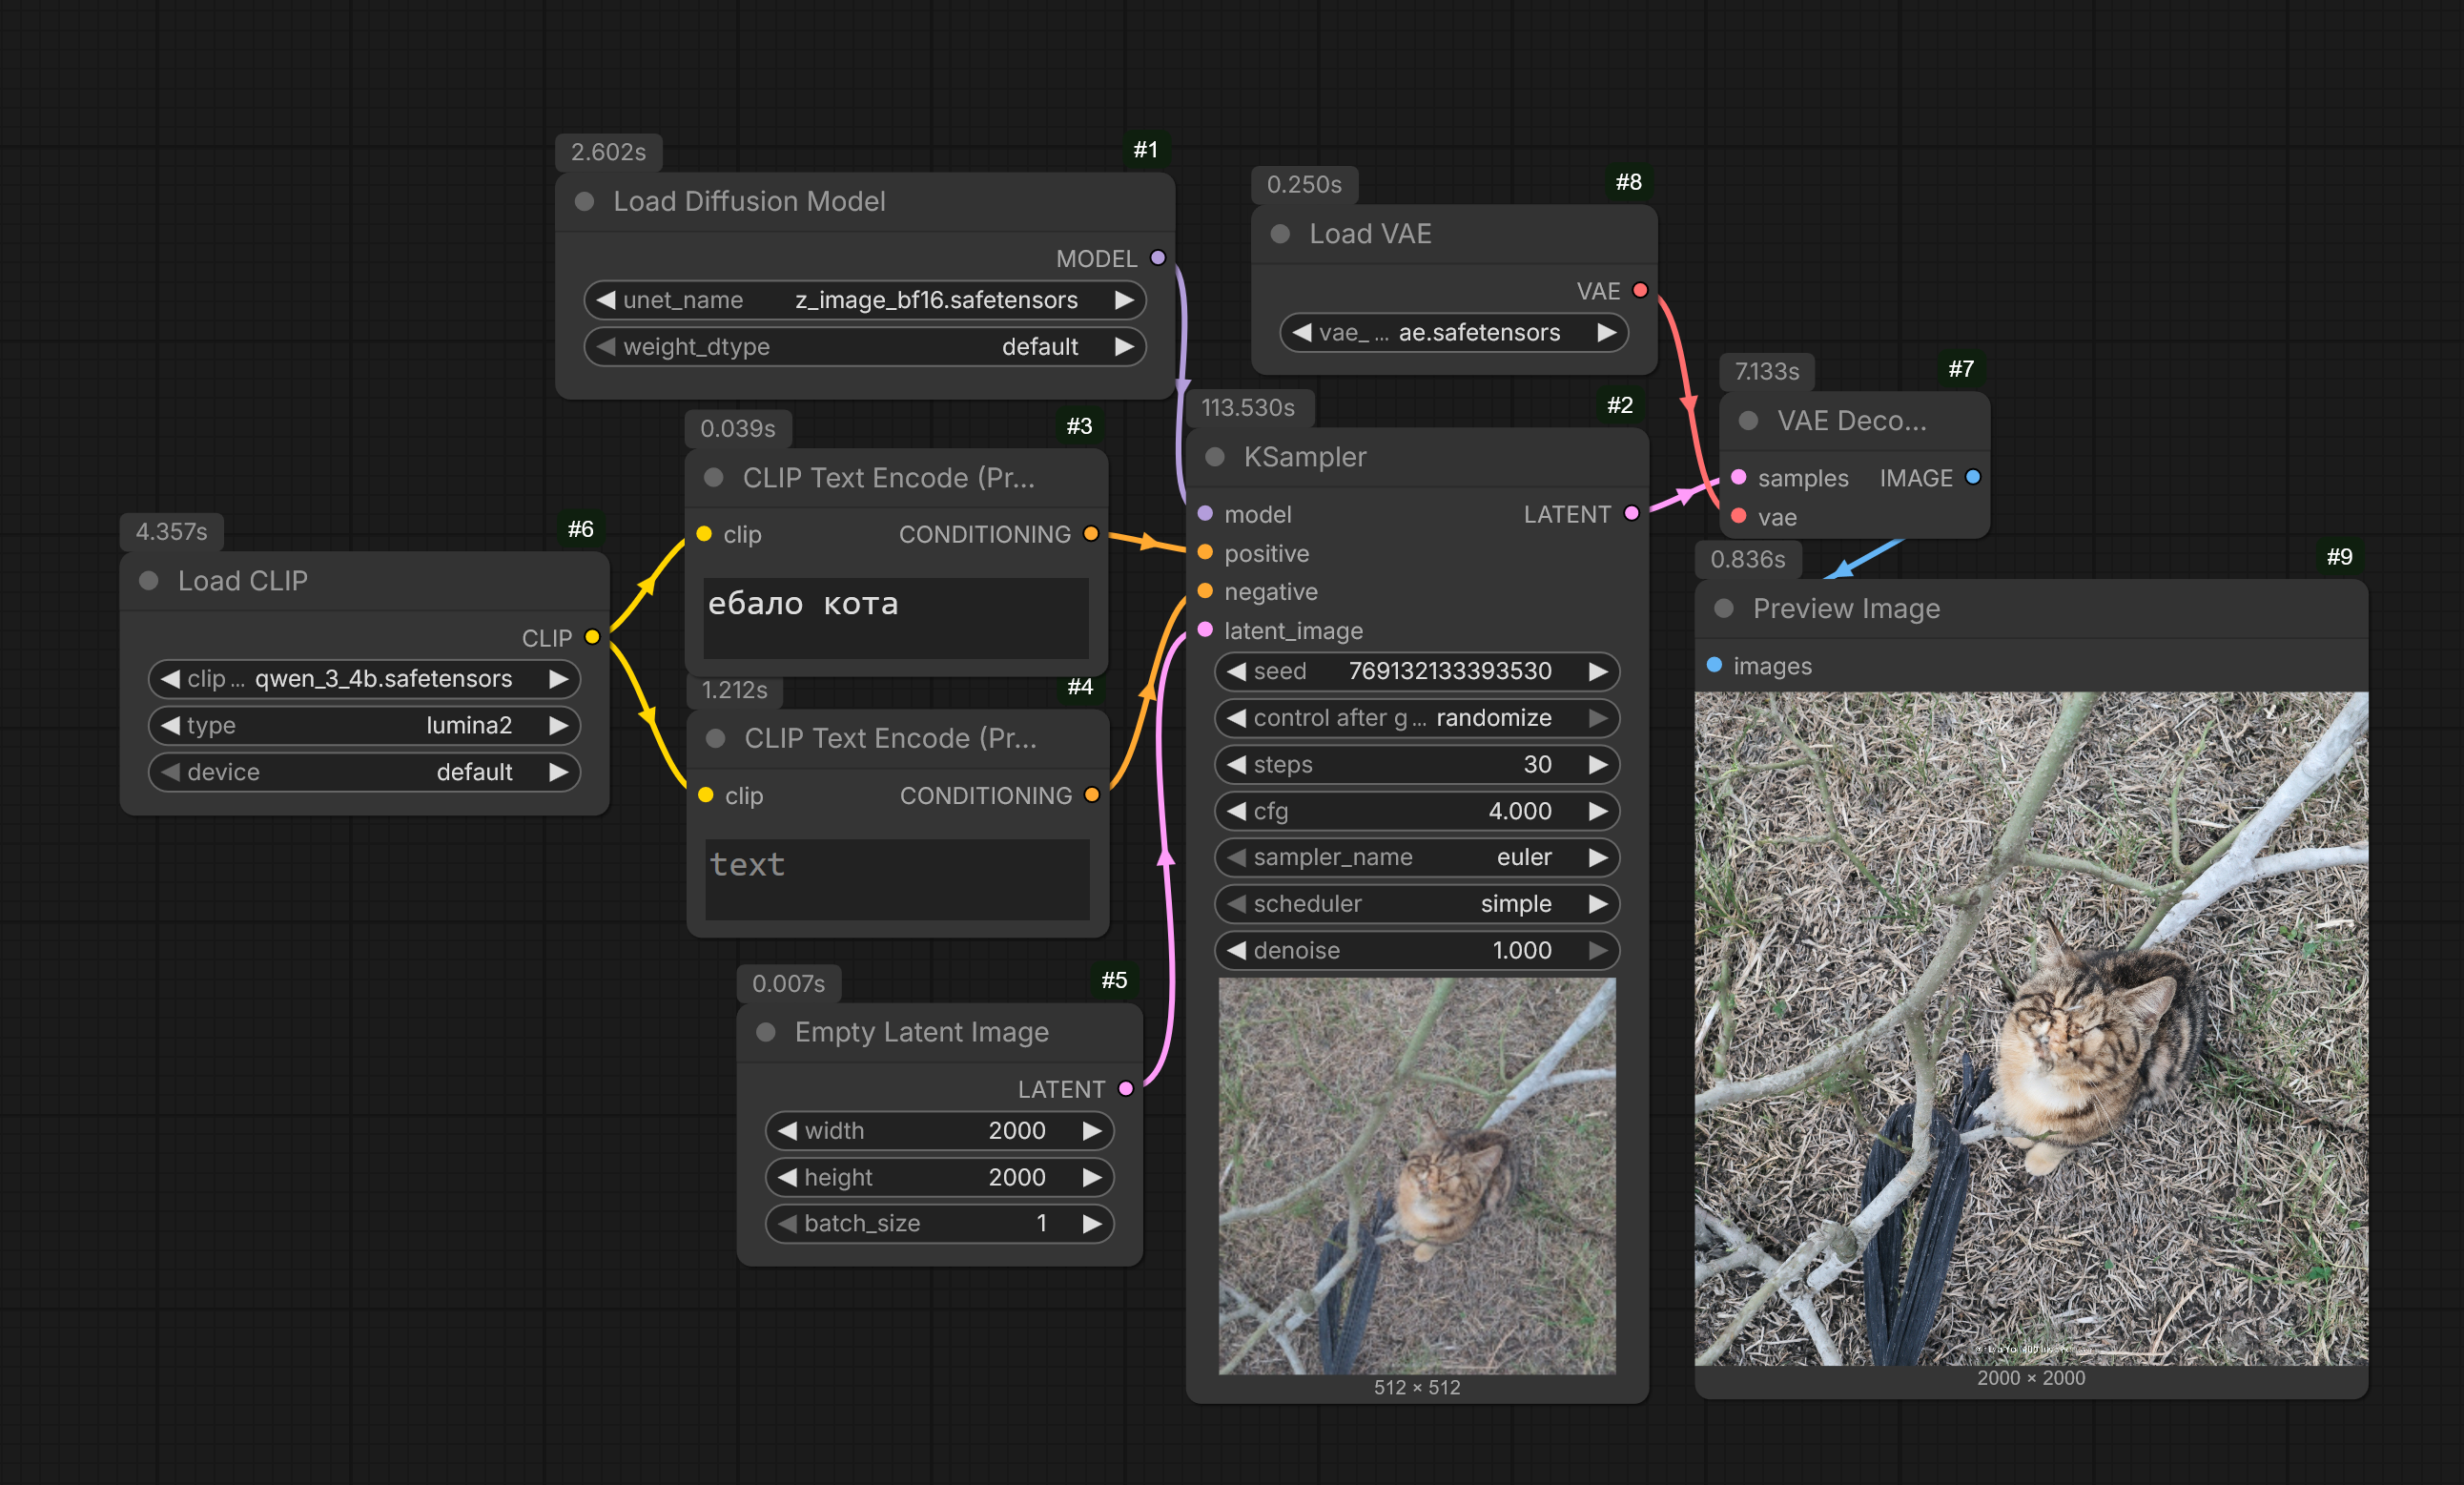
Task: Click the LATENT output socket on Empty Latent Image
Action: pos(1126,1089)
